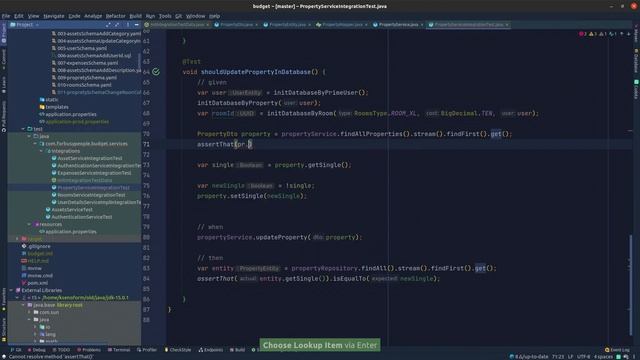This screenshot has height=360, width=640.
Task: Expand the lang package node
Action: click(x=35, y=335)
